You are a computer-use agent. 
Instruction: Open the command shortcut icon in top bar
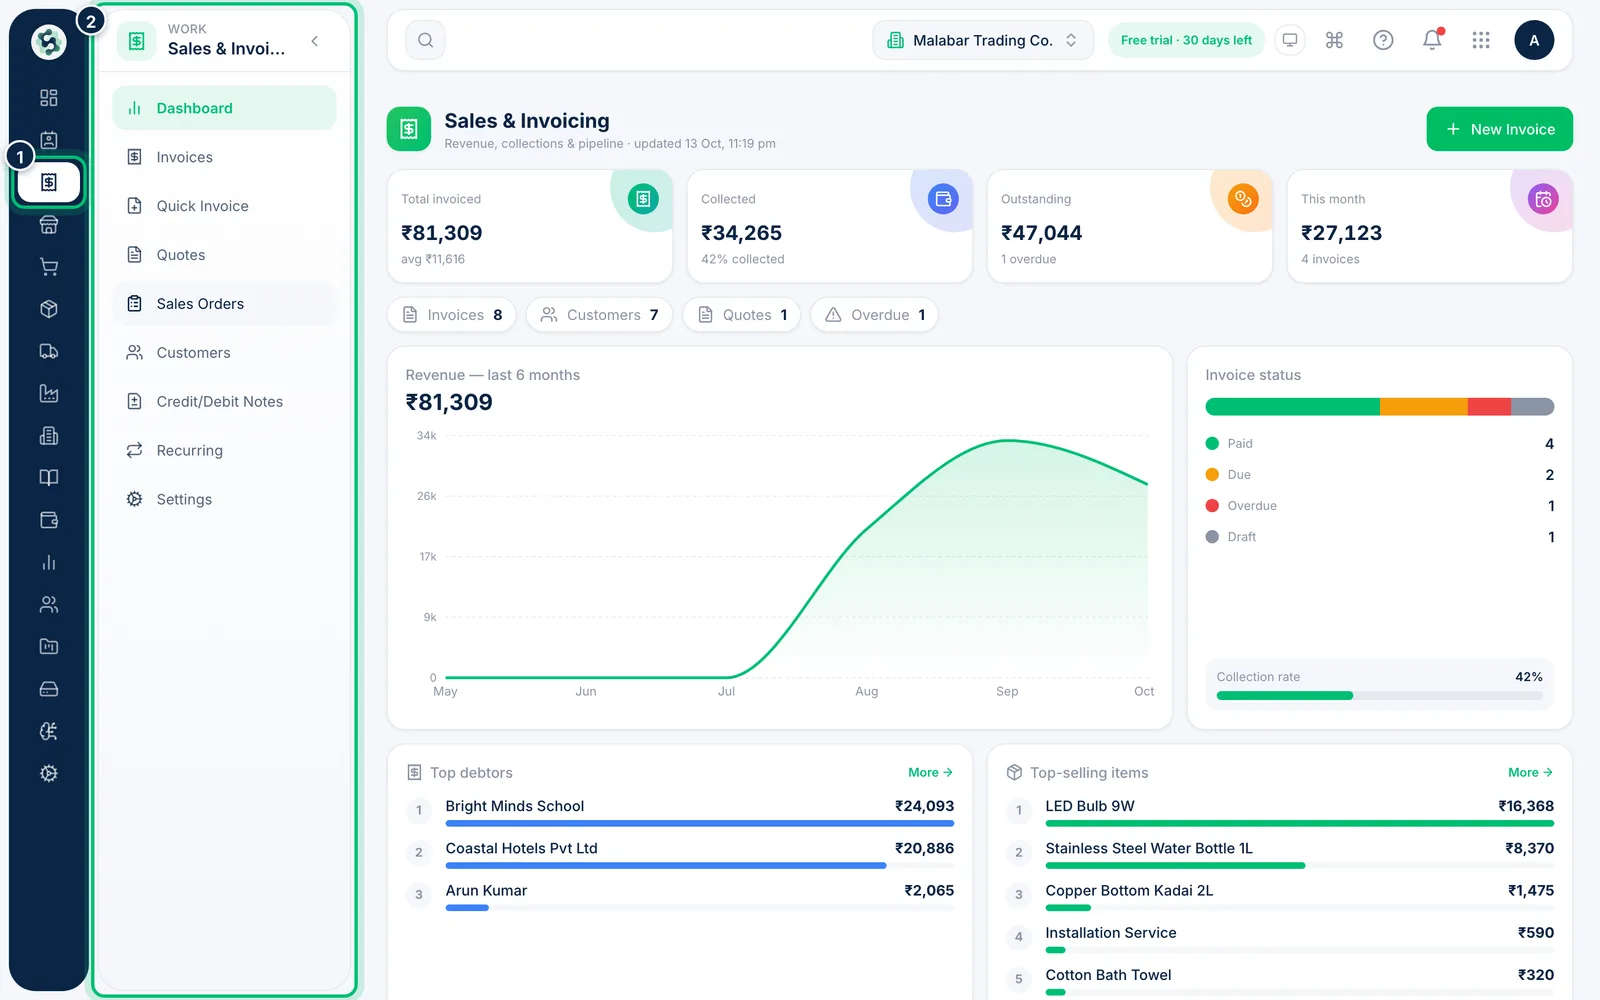1334,40
